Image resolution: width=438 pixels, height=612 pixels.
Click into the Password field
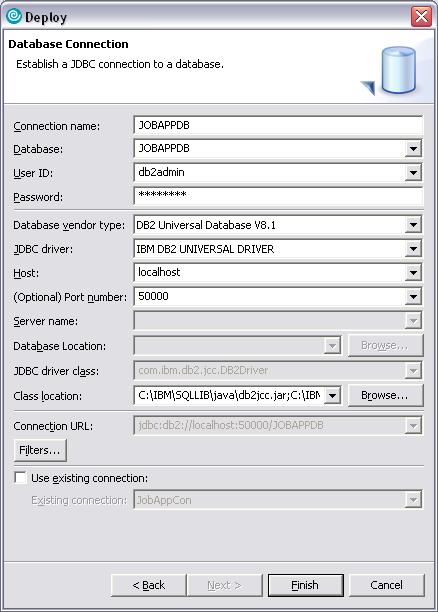(278, 196)
